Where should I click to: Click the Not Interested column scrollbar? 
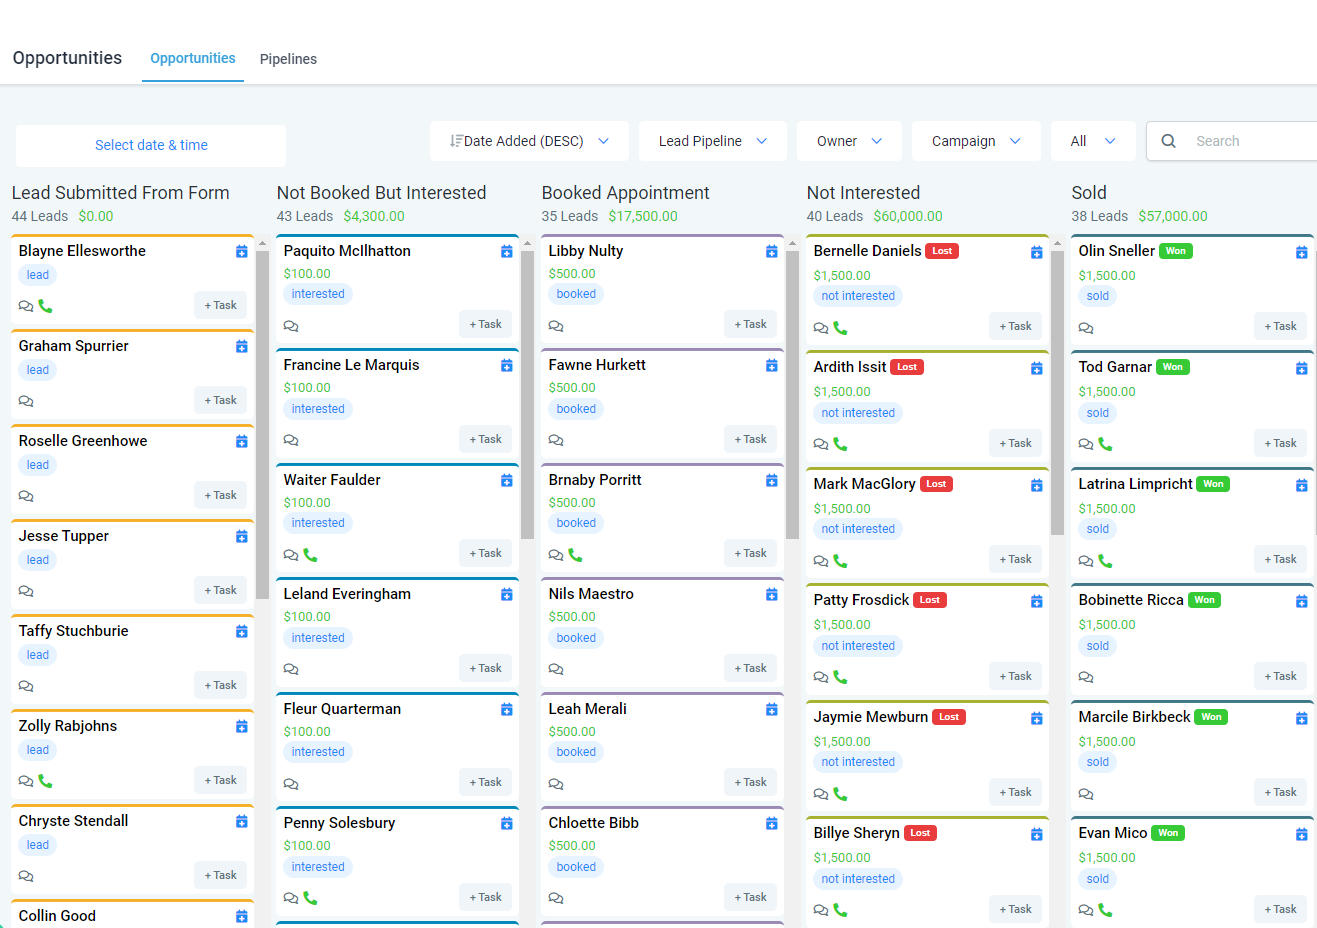coord(1057,393)
